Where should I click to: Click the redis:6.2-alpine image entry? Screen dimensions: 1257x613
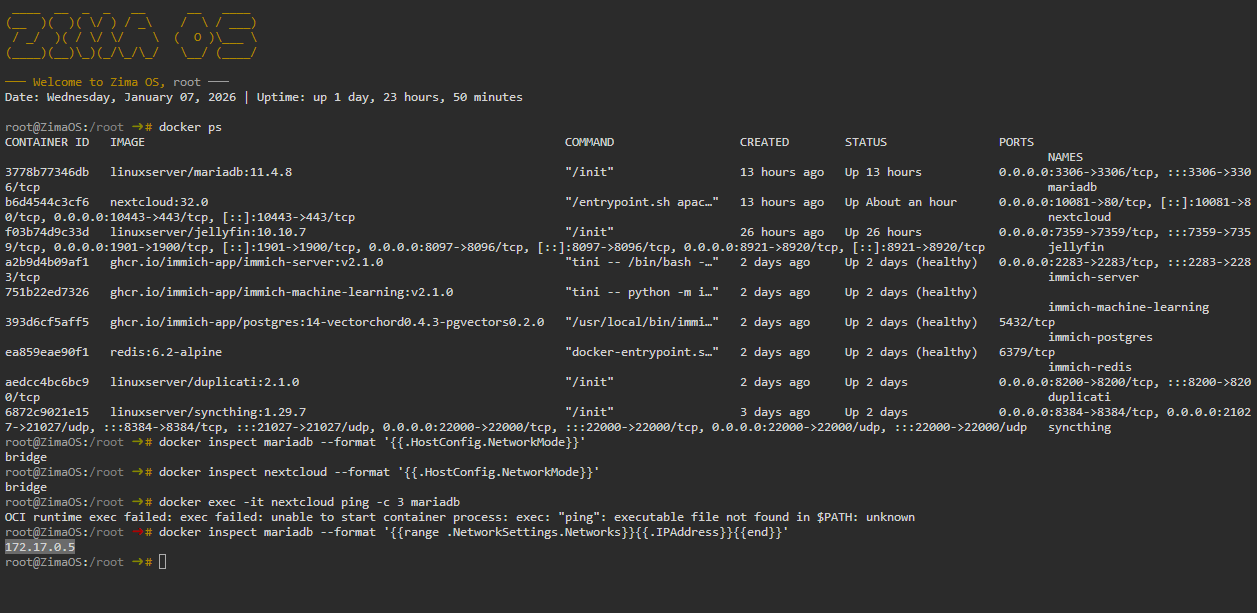tap(166, 352)
